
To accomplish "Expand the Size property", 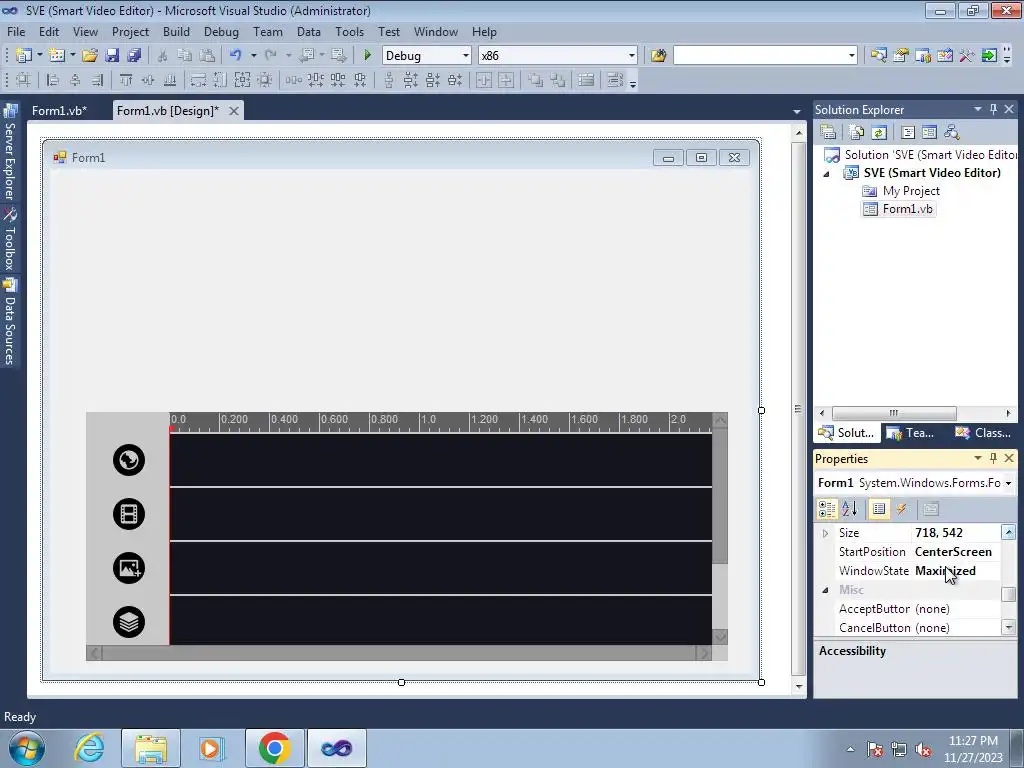I will tap(825, 533).
